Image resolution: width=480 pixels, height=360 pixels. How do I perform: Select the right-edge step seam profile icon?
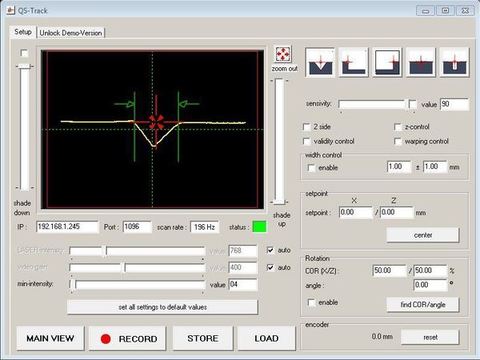[x=387, y=63]
